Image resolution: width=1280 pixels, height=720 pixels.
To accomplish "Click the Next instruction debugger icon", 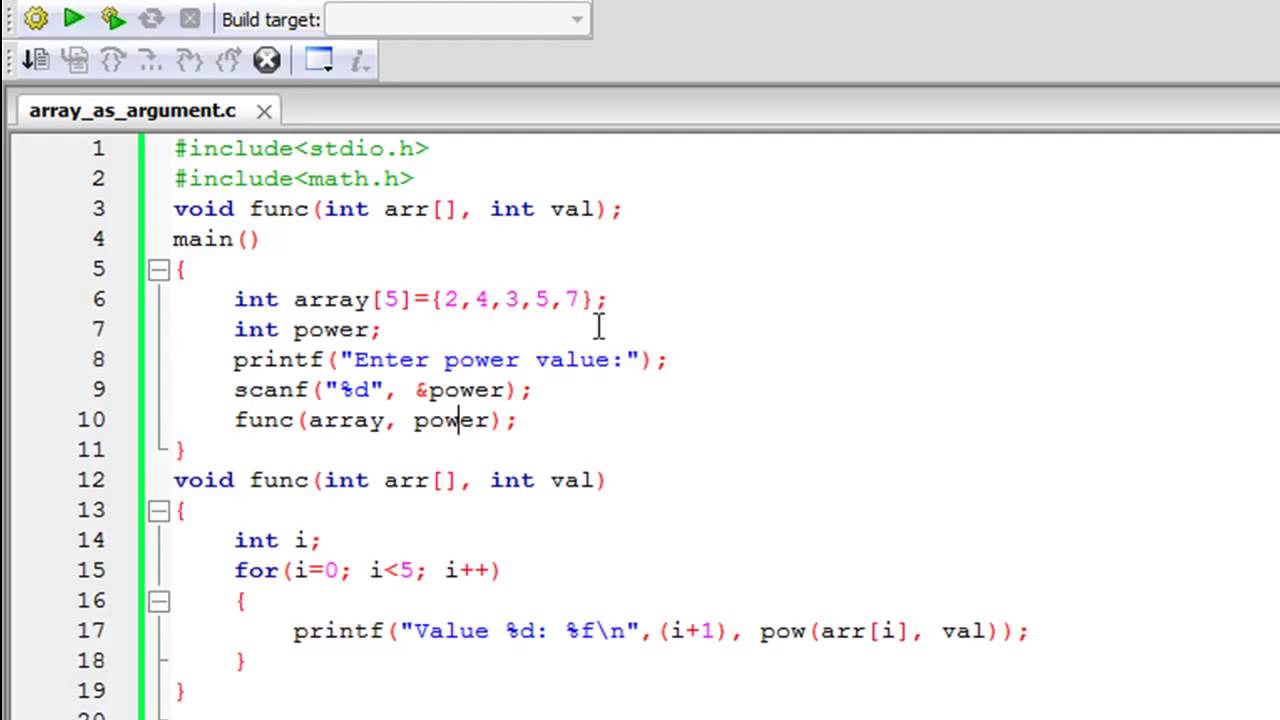I will tap(189, 60).
